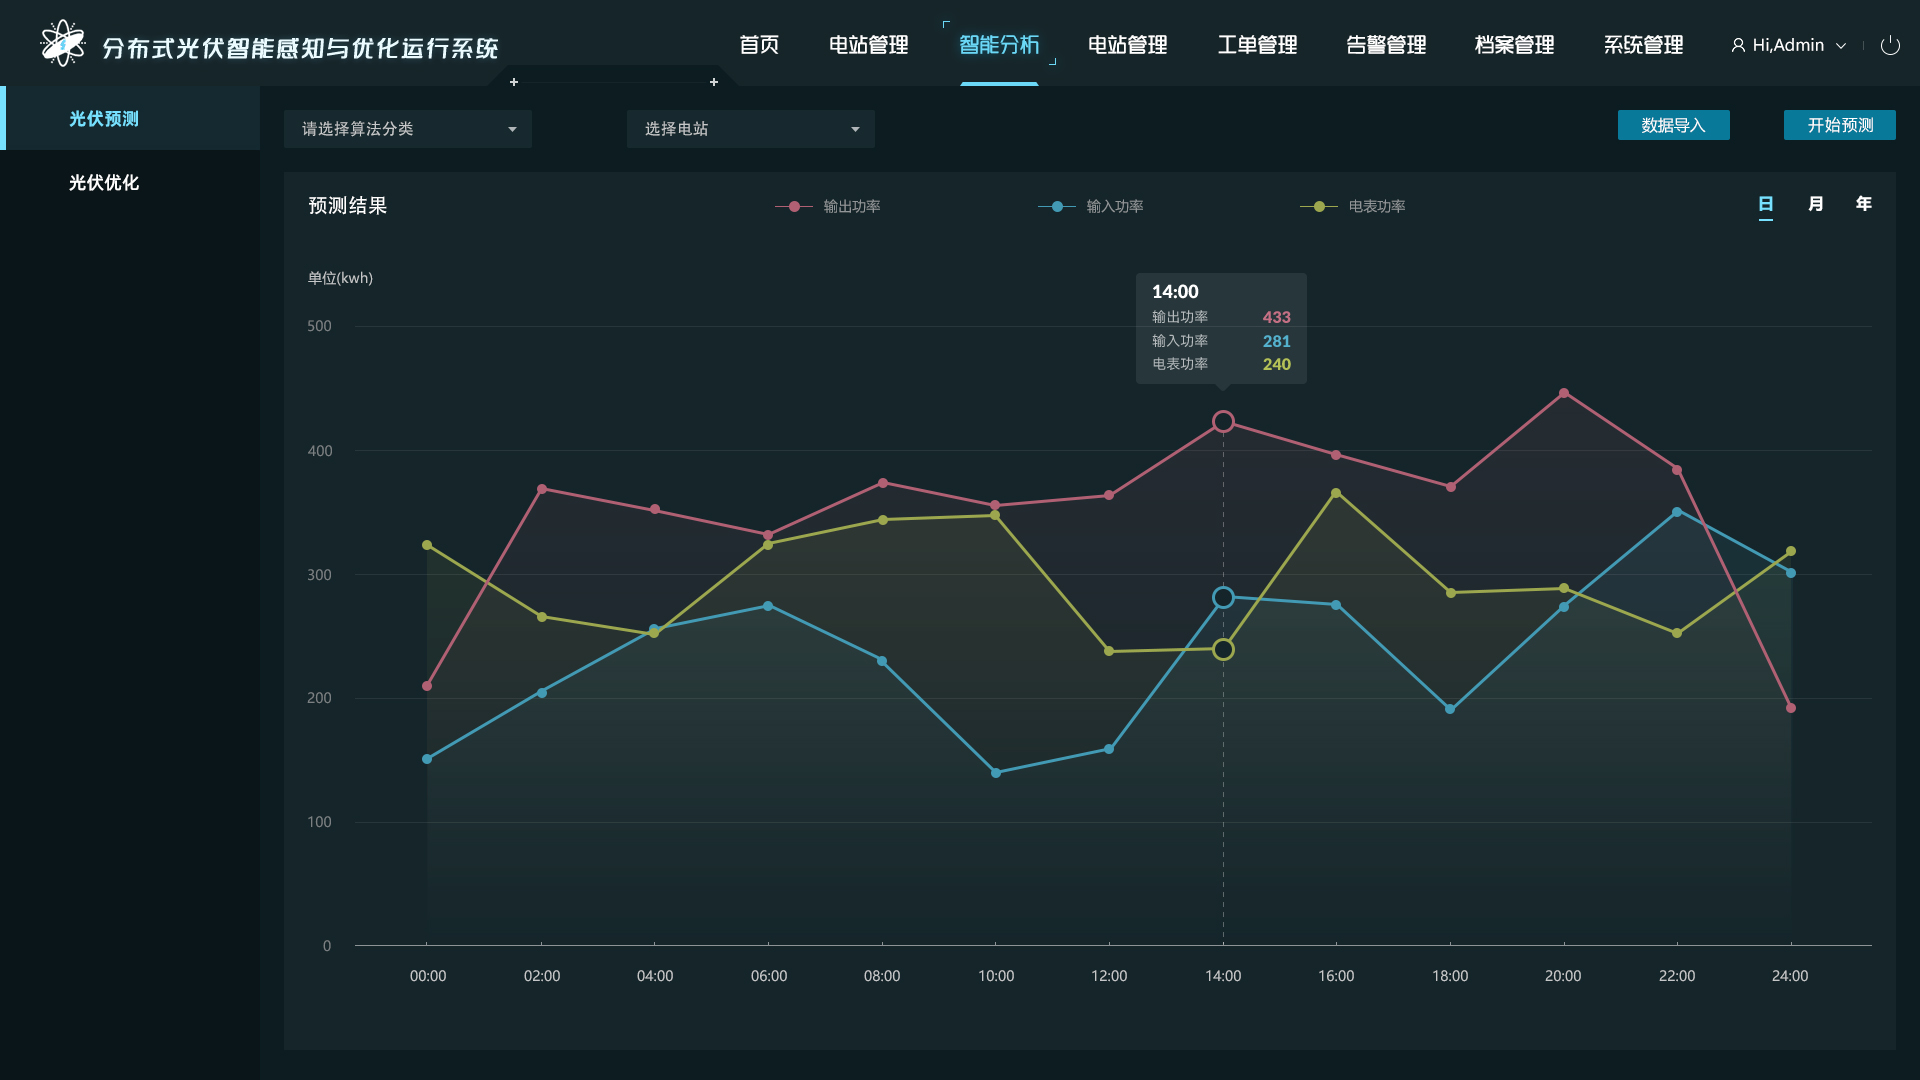Click the power logout icon
Image resolution: width=1920 pixels, height=1080 pixels.
point(1890,45)
